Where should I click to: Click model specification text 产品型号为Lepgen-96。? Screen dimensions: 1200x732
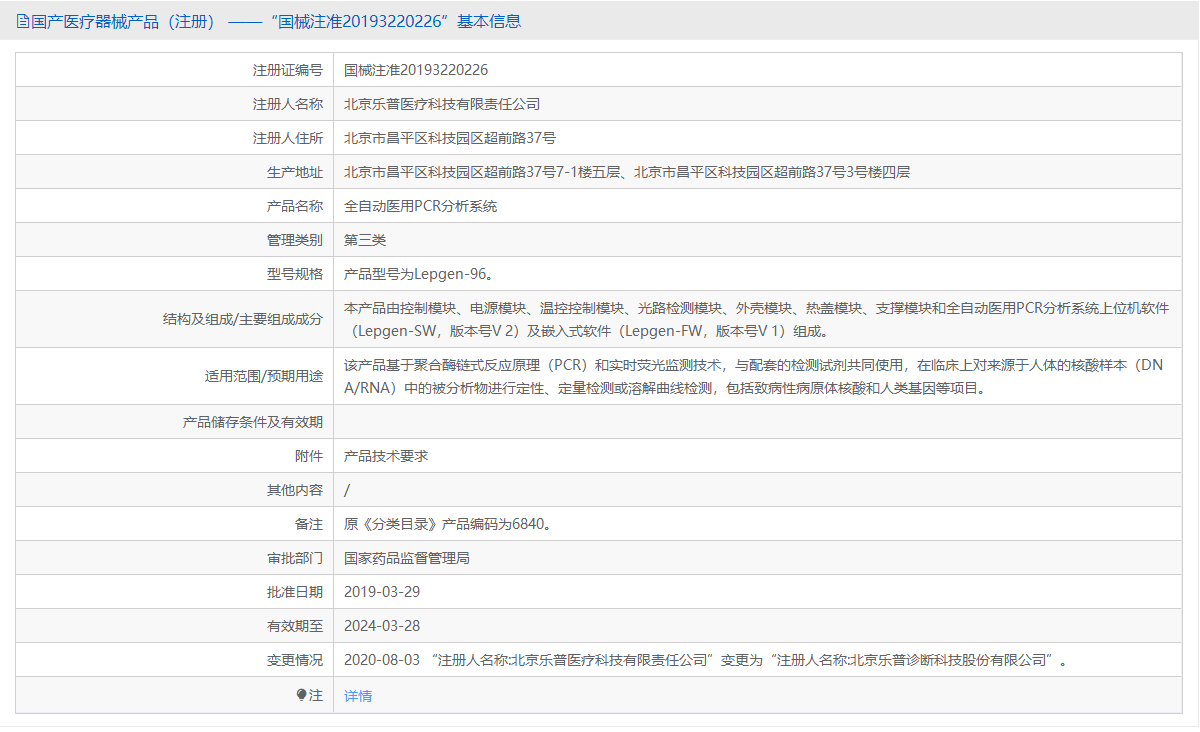click(x=418, y=274)
